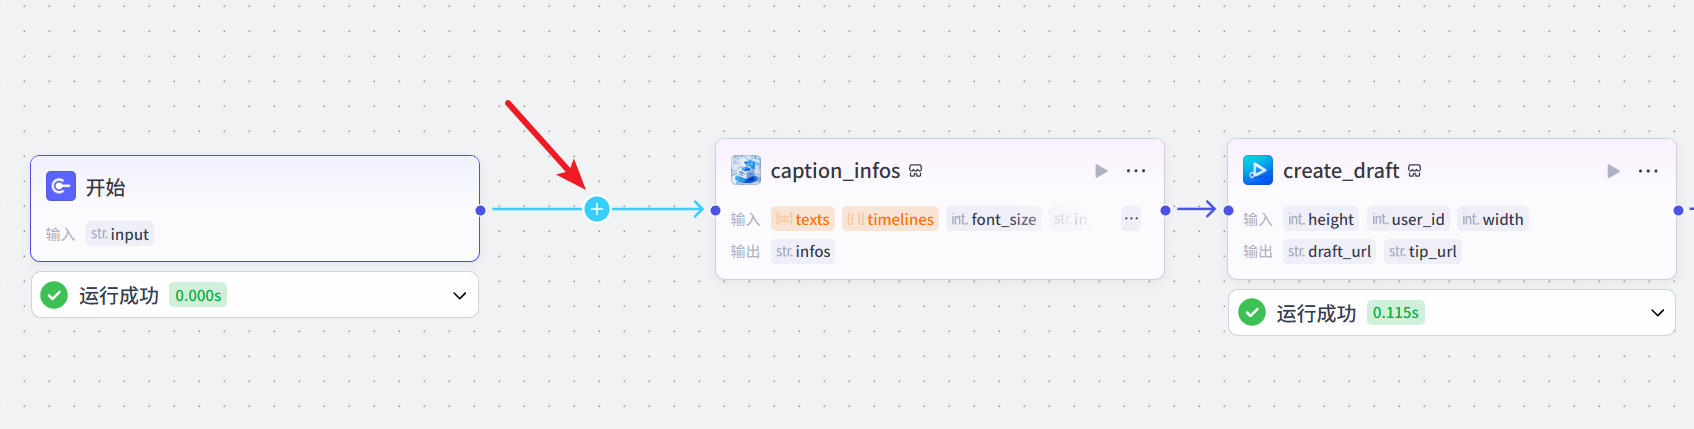Open the create_draft node more options menu
This screenshot has height=429, width=1694.
point(1648,171)
